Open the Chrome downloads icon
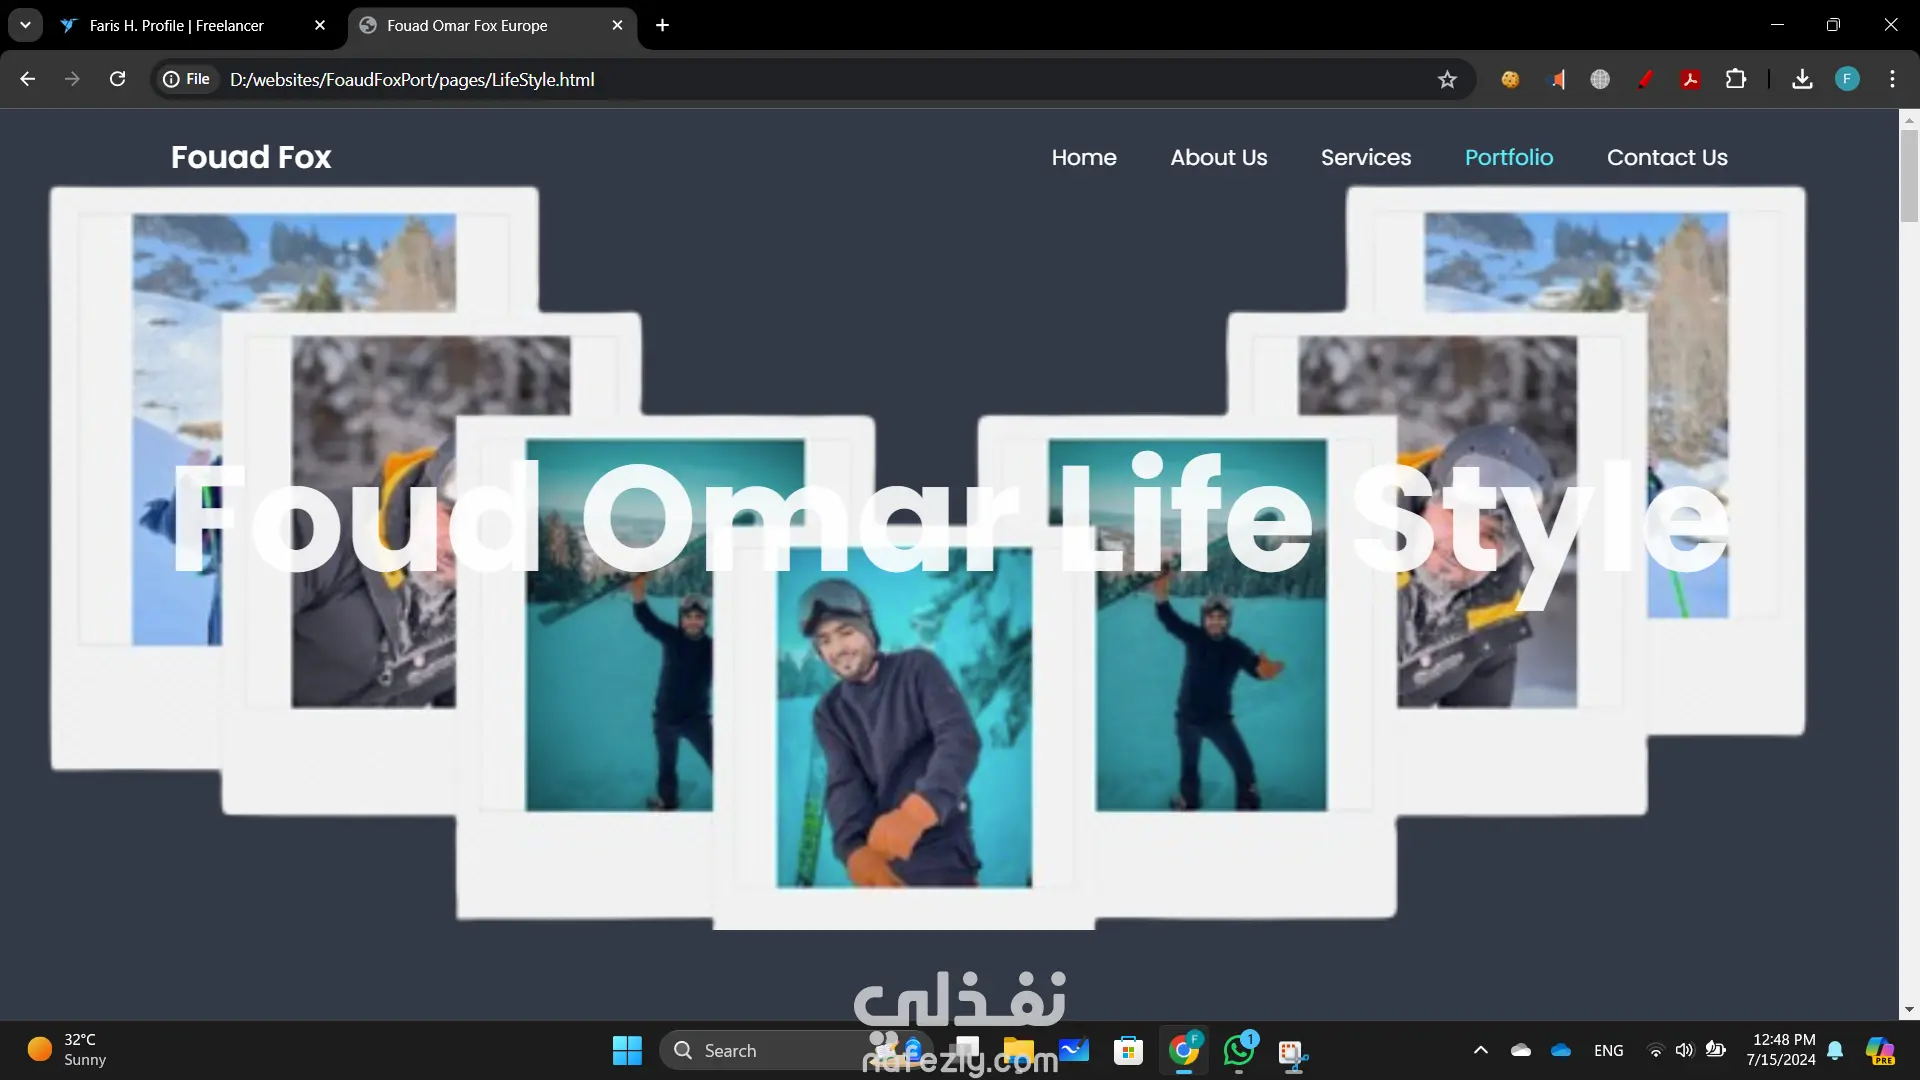Viewport: 1920px width, 1080px height. (x=1802, y=80)
